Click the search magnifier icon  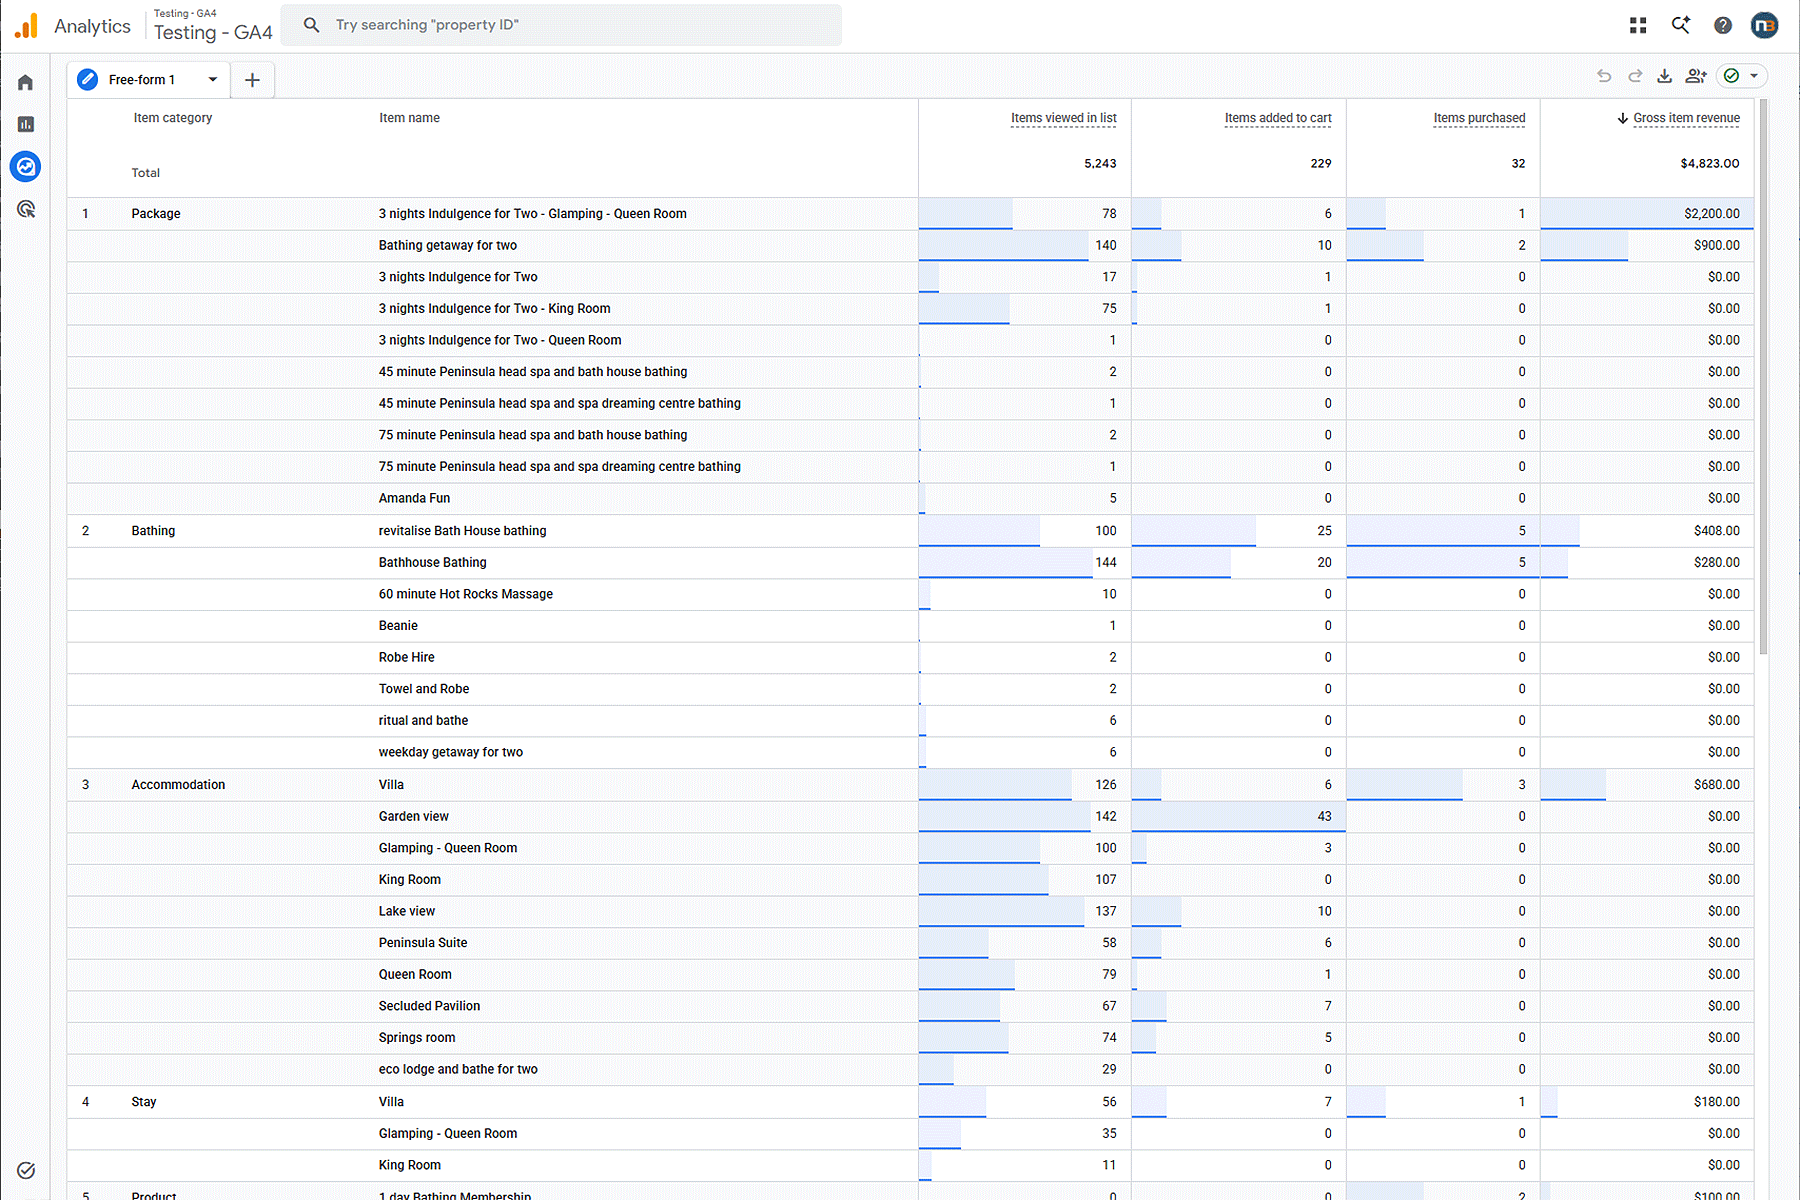pyautogui.click(x=312, y=25)
